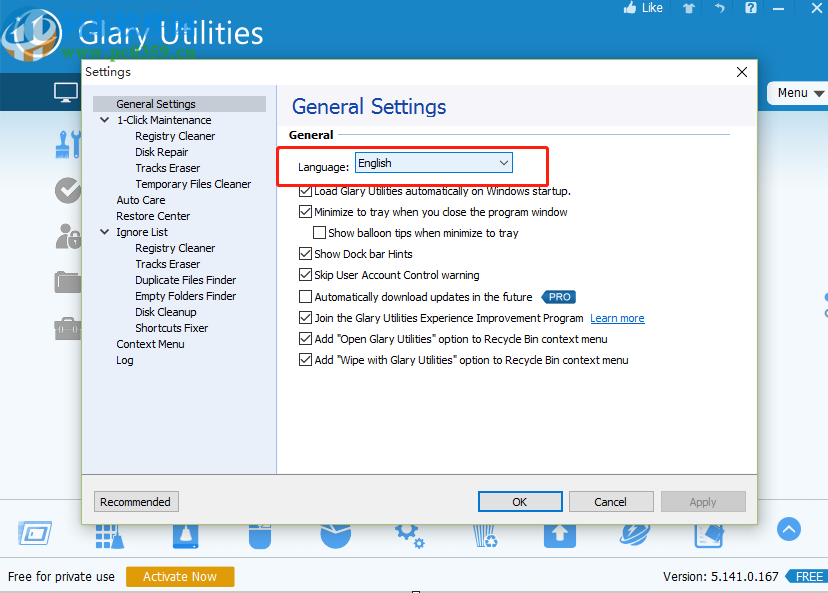The image size is (828, 593).
Task: Open the Language dropdown set to English
Action: pos(434,163)
